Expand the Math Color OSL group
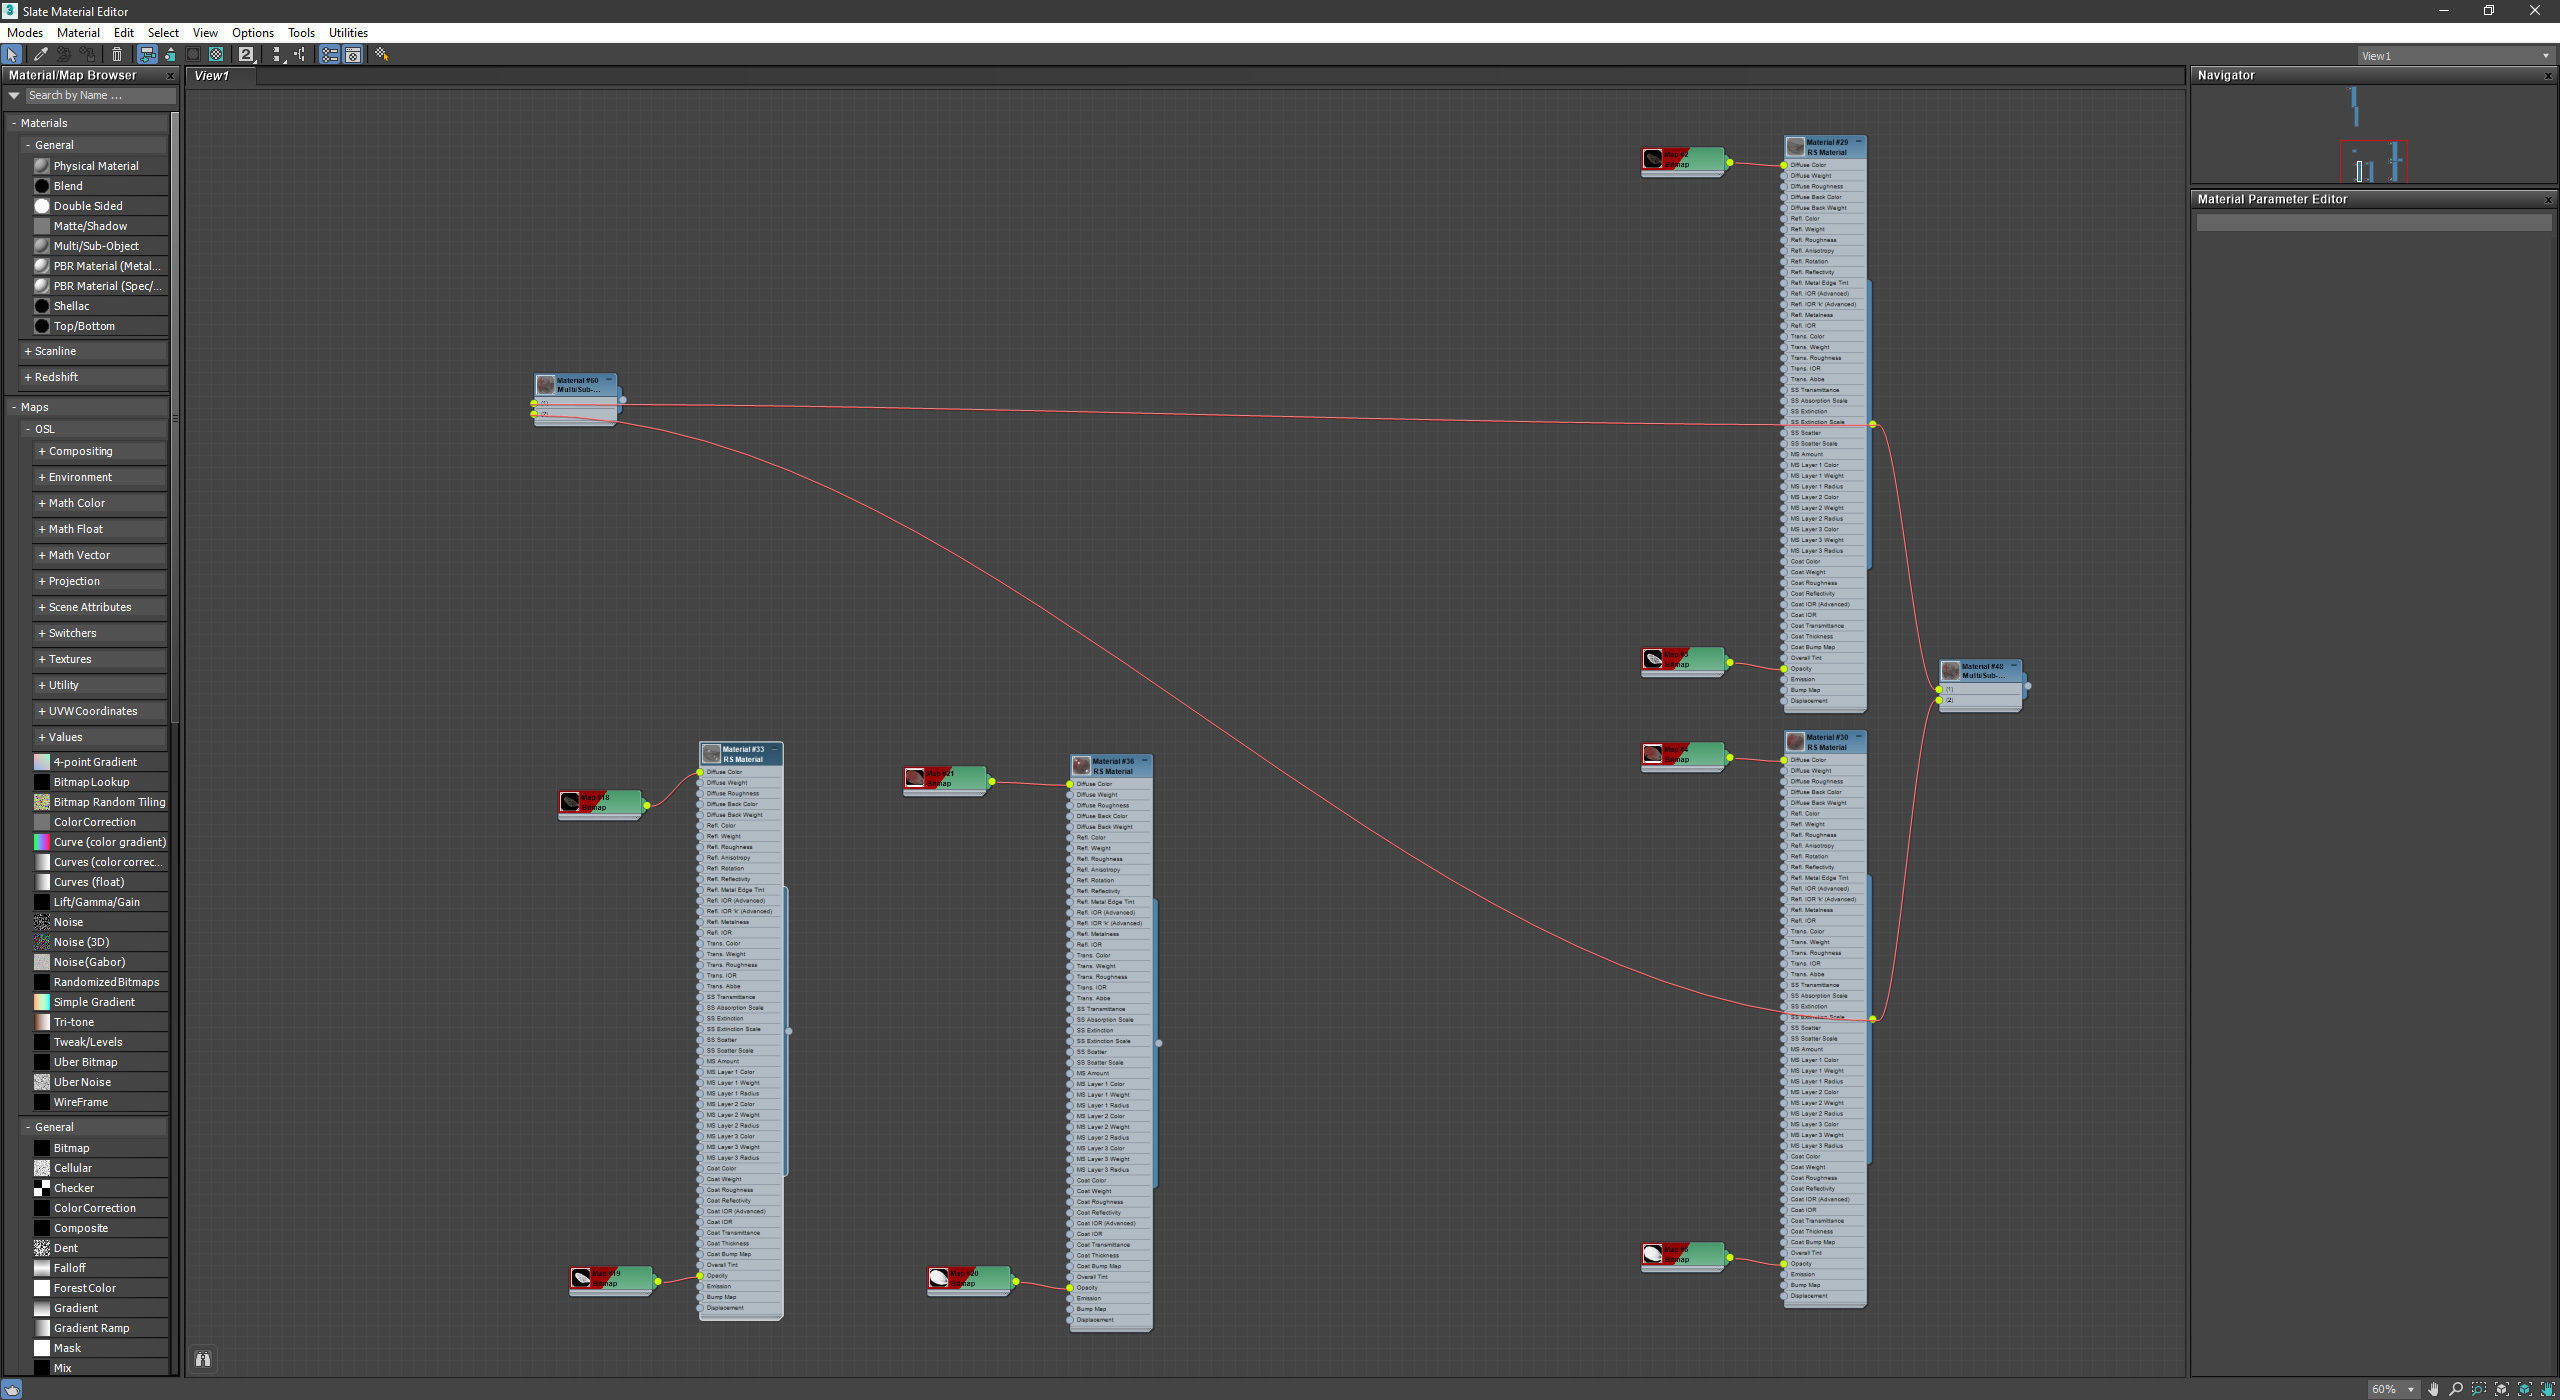Image resolution: width=2560 pixels, height=1400 pixels. 76,503
